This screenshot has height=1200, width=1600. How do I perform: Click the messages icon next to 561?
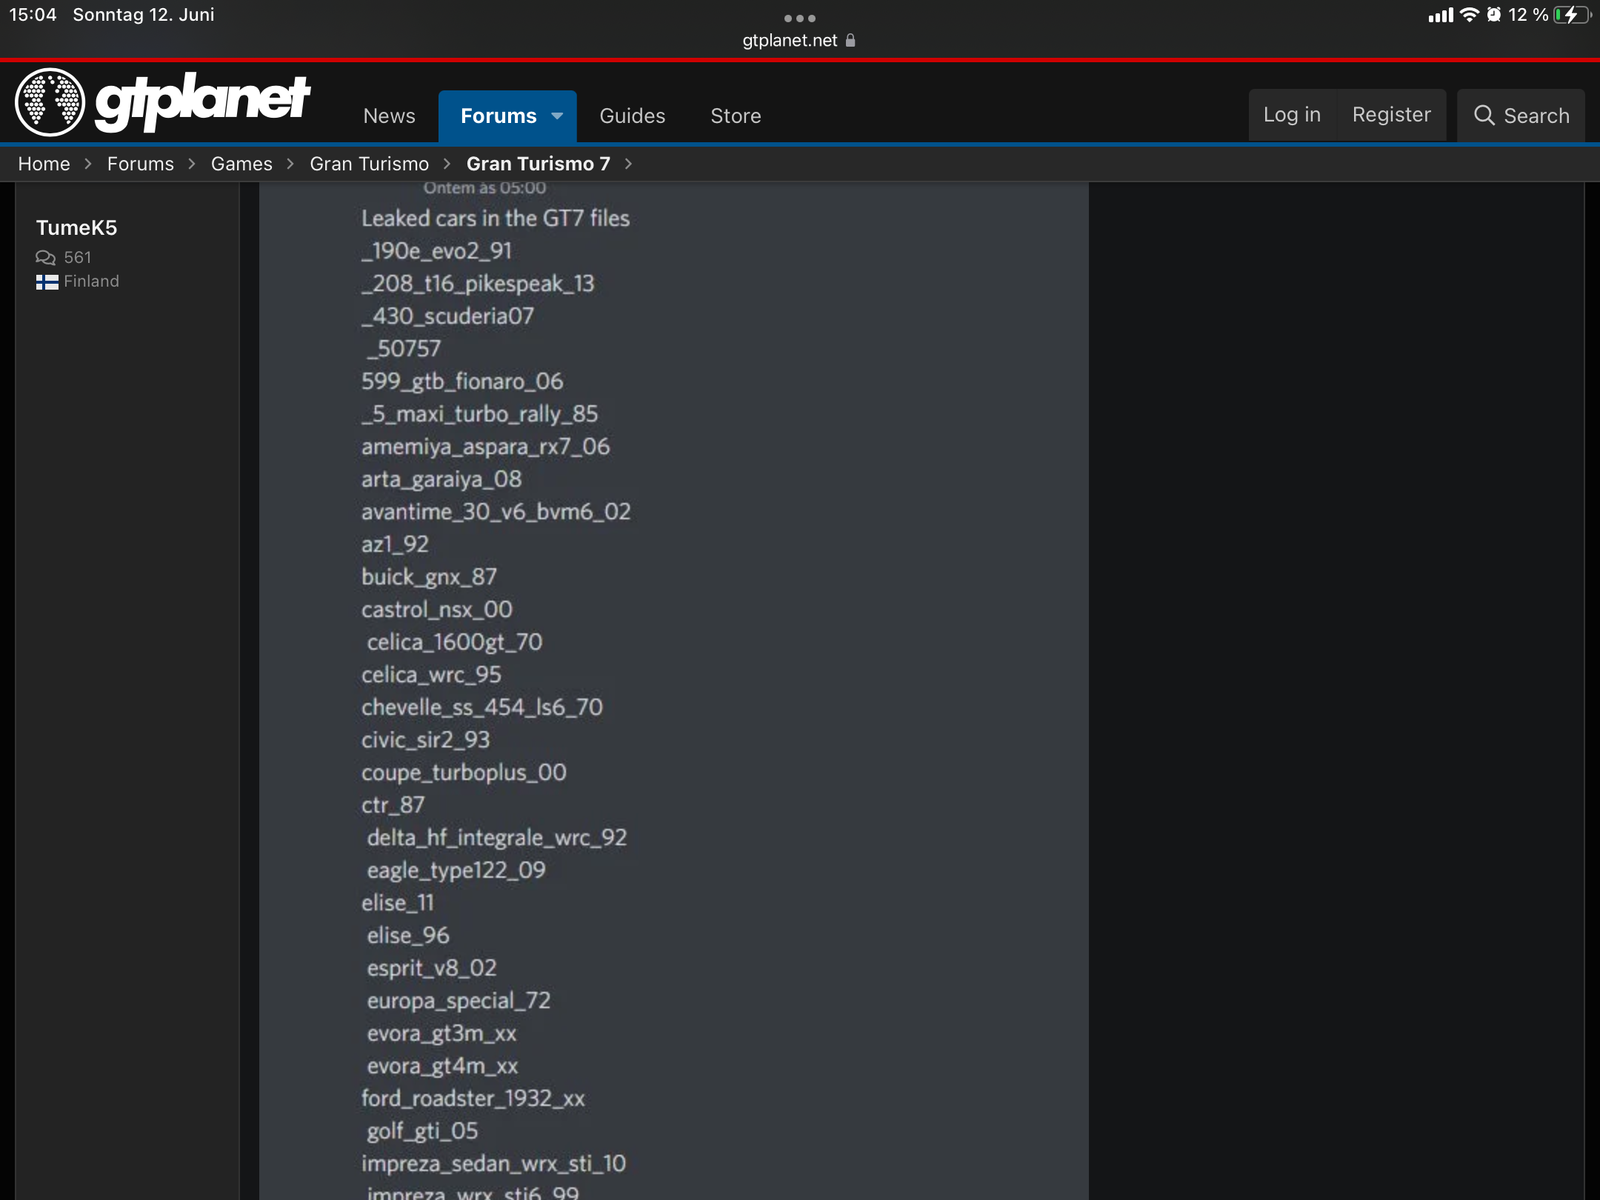[x=46, y=258]
